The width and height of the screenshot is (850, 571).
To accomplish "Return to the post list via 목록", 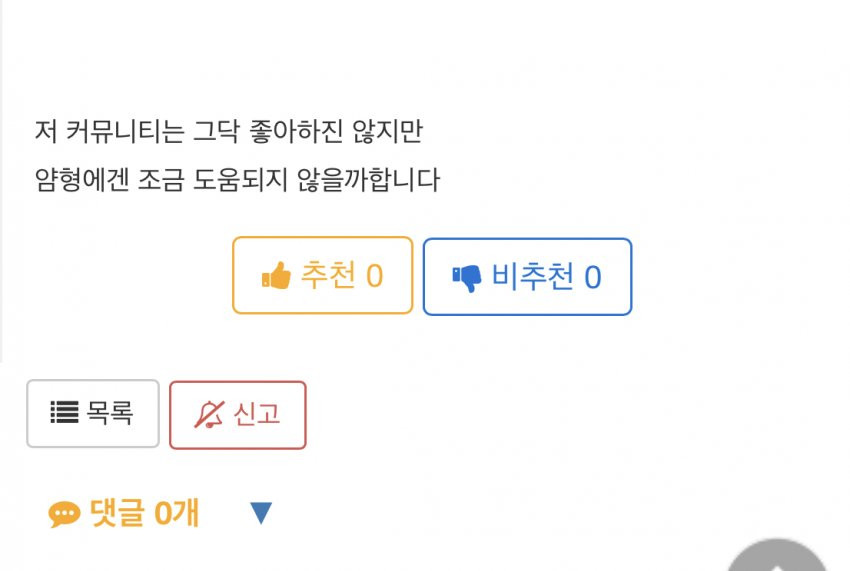I will (x=93, y=413).
